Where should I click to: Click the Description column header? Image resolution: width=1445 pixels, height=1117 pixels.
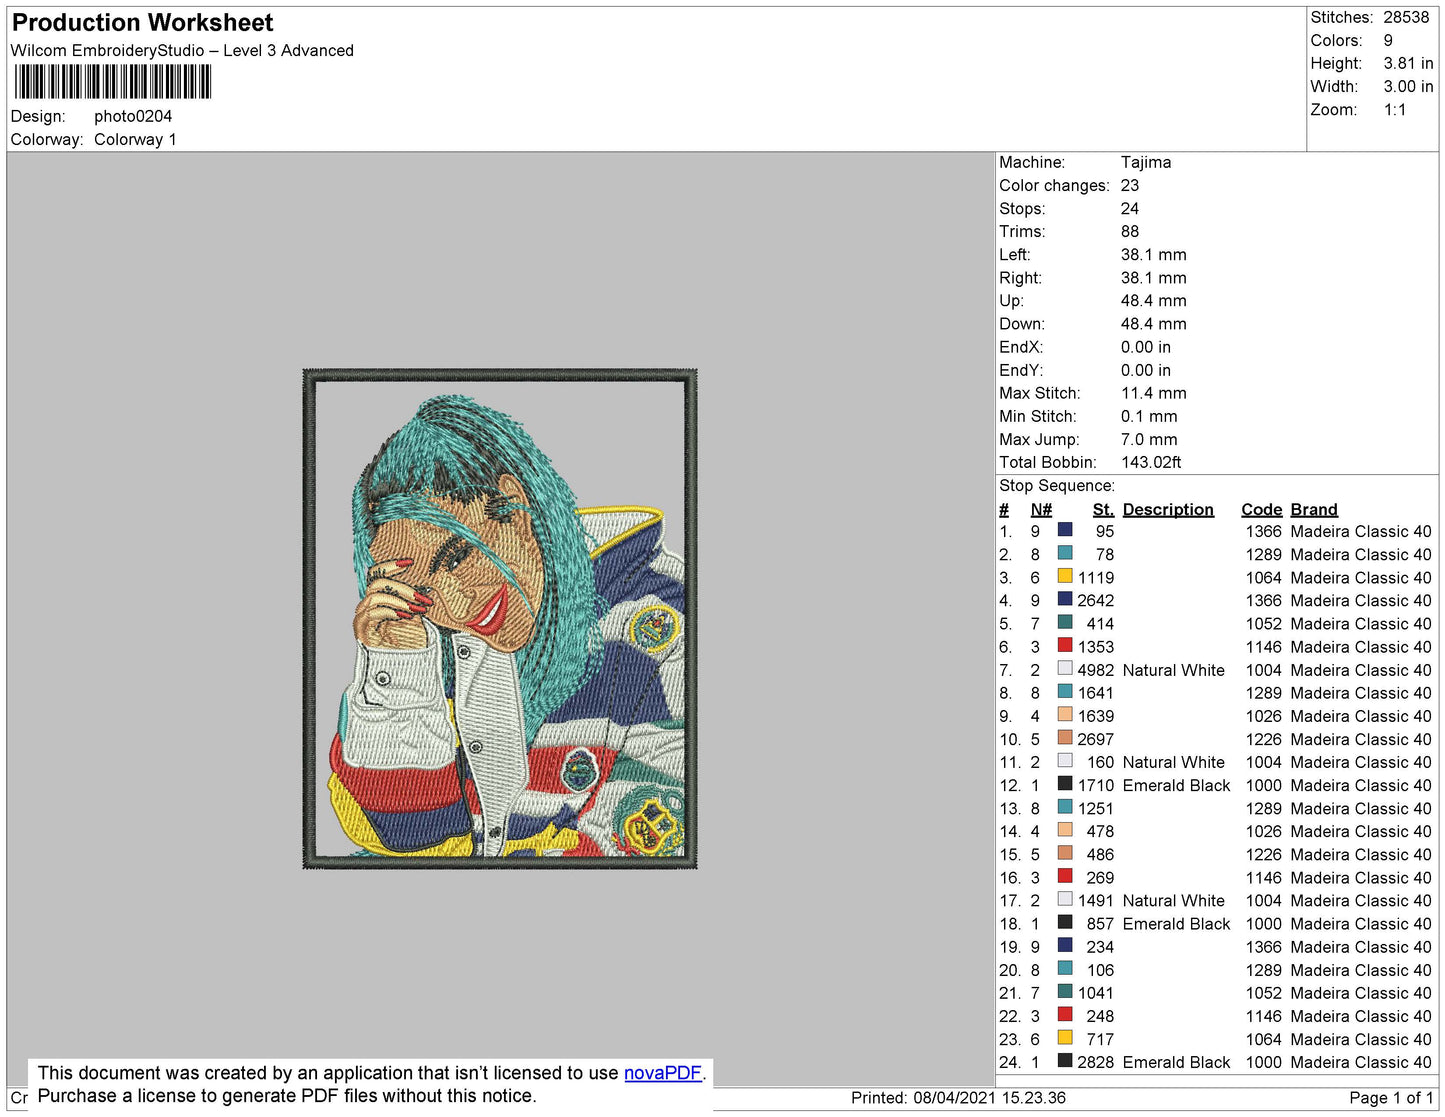point(1168,509)
